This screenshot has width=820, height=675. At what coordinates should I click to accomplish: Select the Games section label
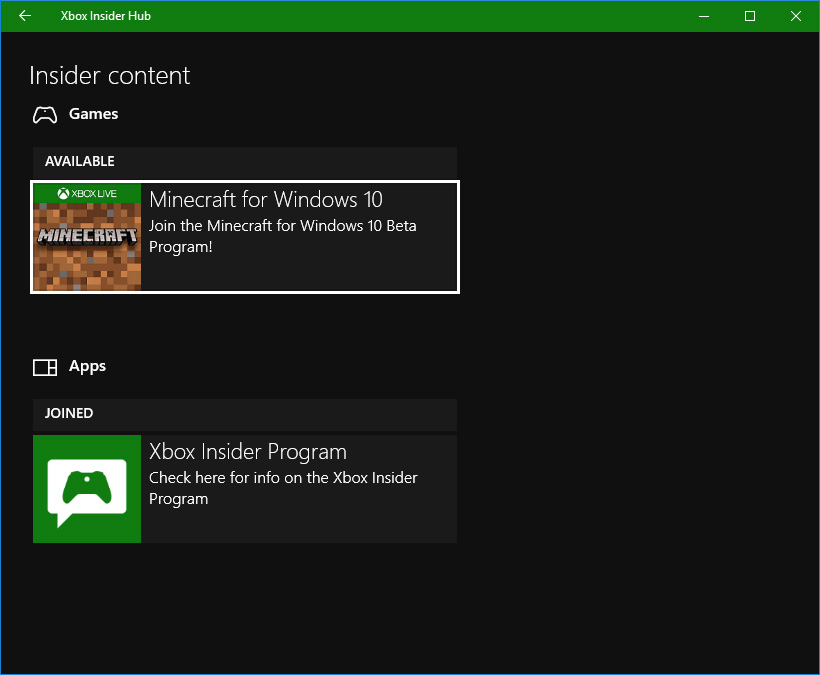tap(93, 114)
